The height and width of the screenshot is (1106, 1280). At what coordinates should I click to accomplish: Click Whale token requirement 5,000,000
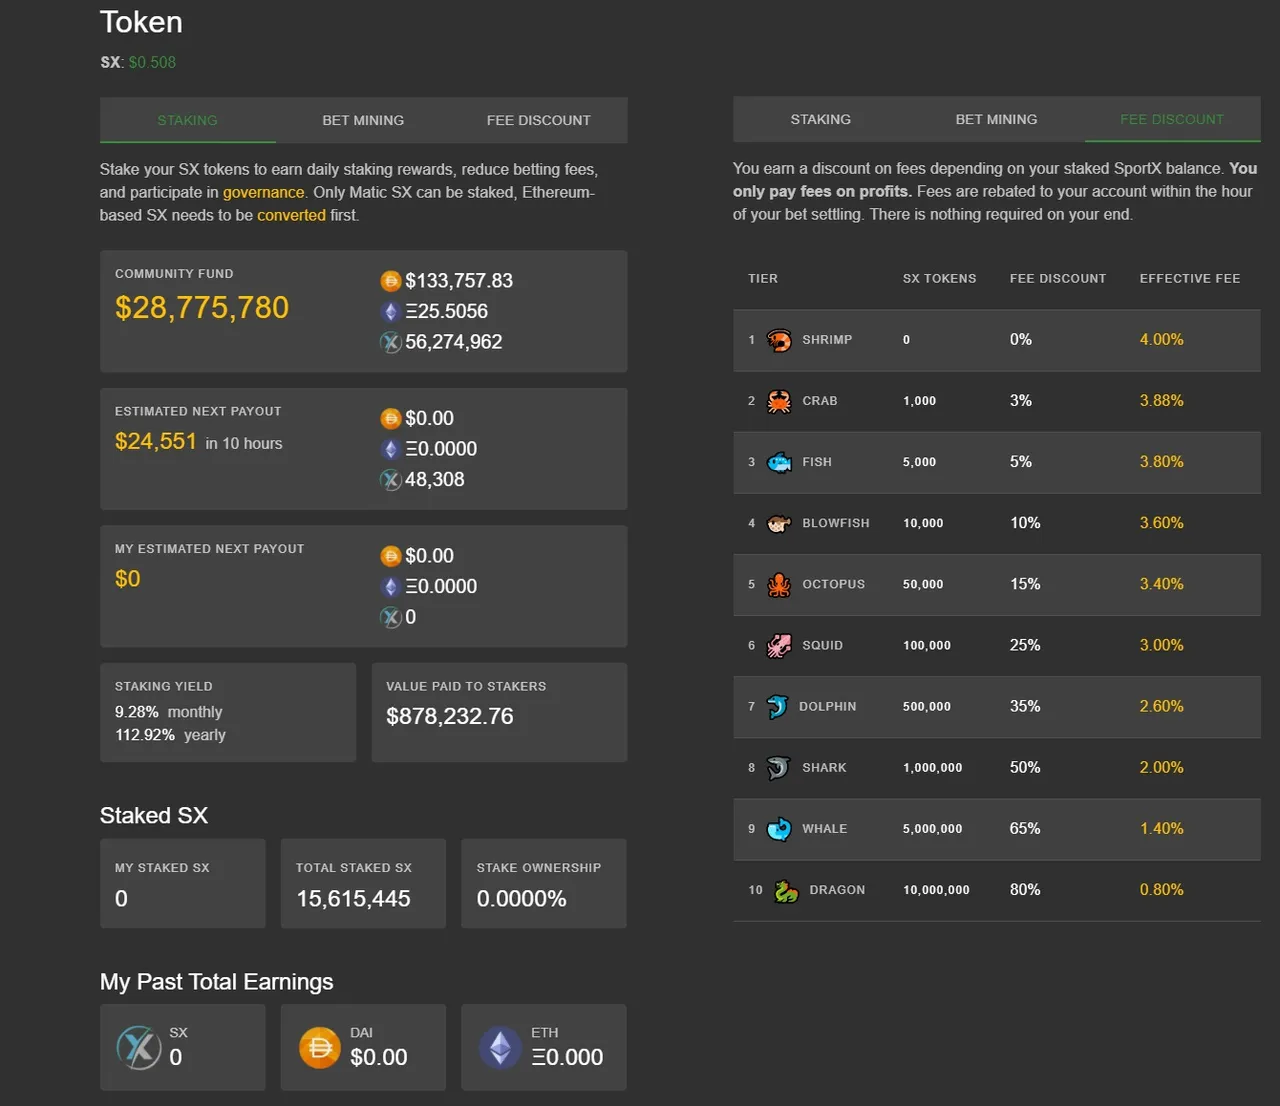[x=933, y=829]
